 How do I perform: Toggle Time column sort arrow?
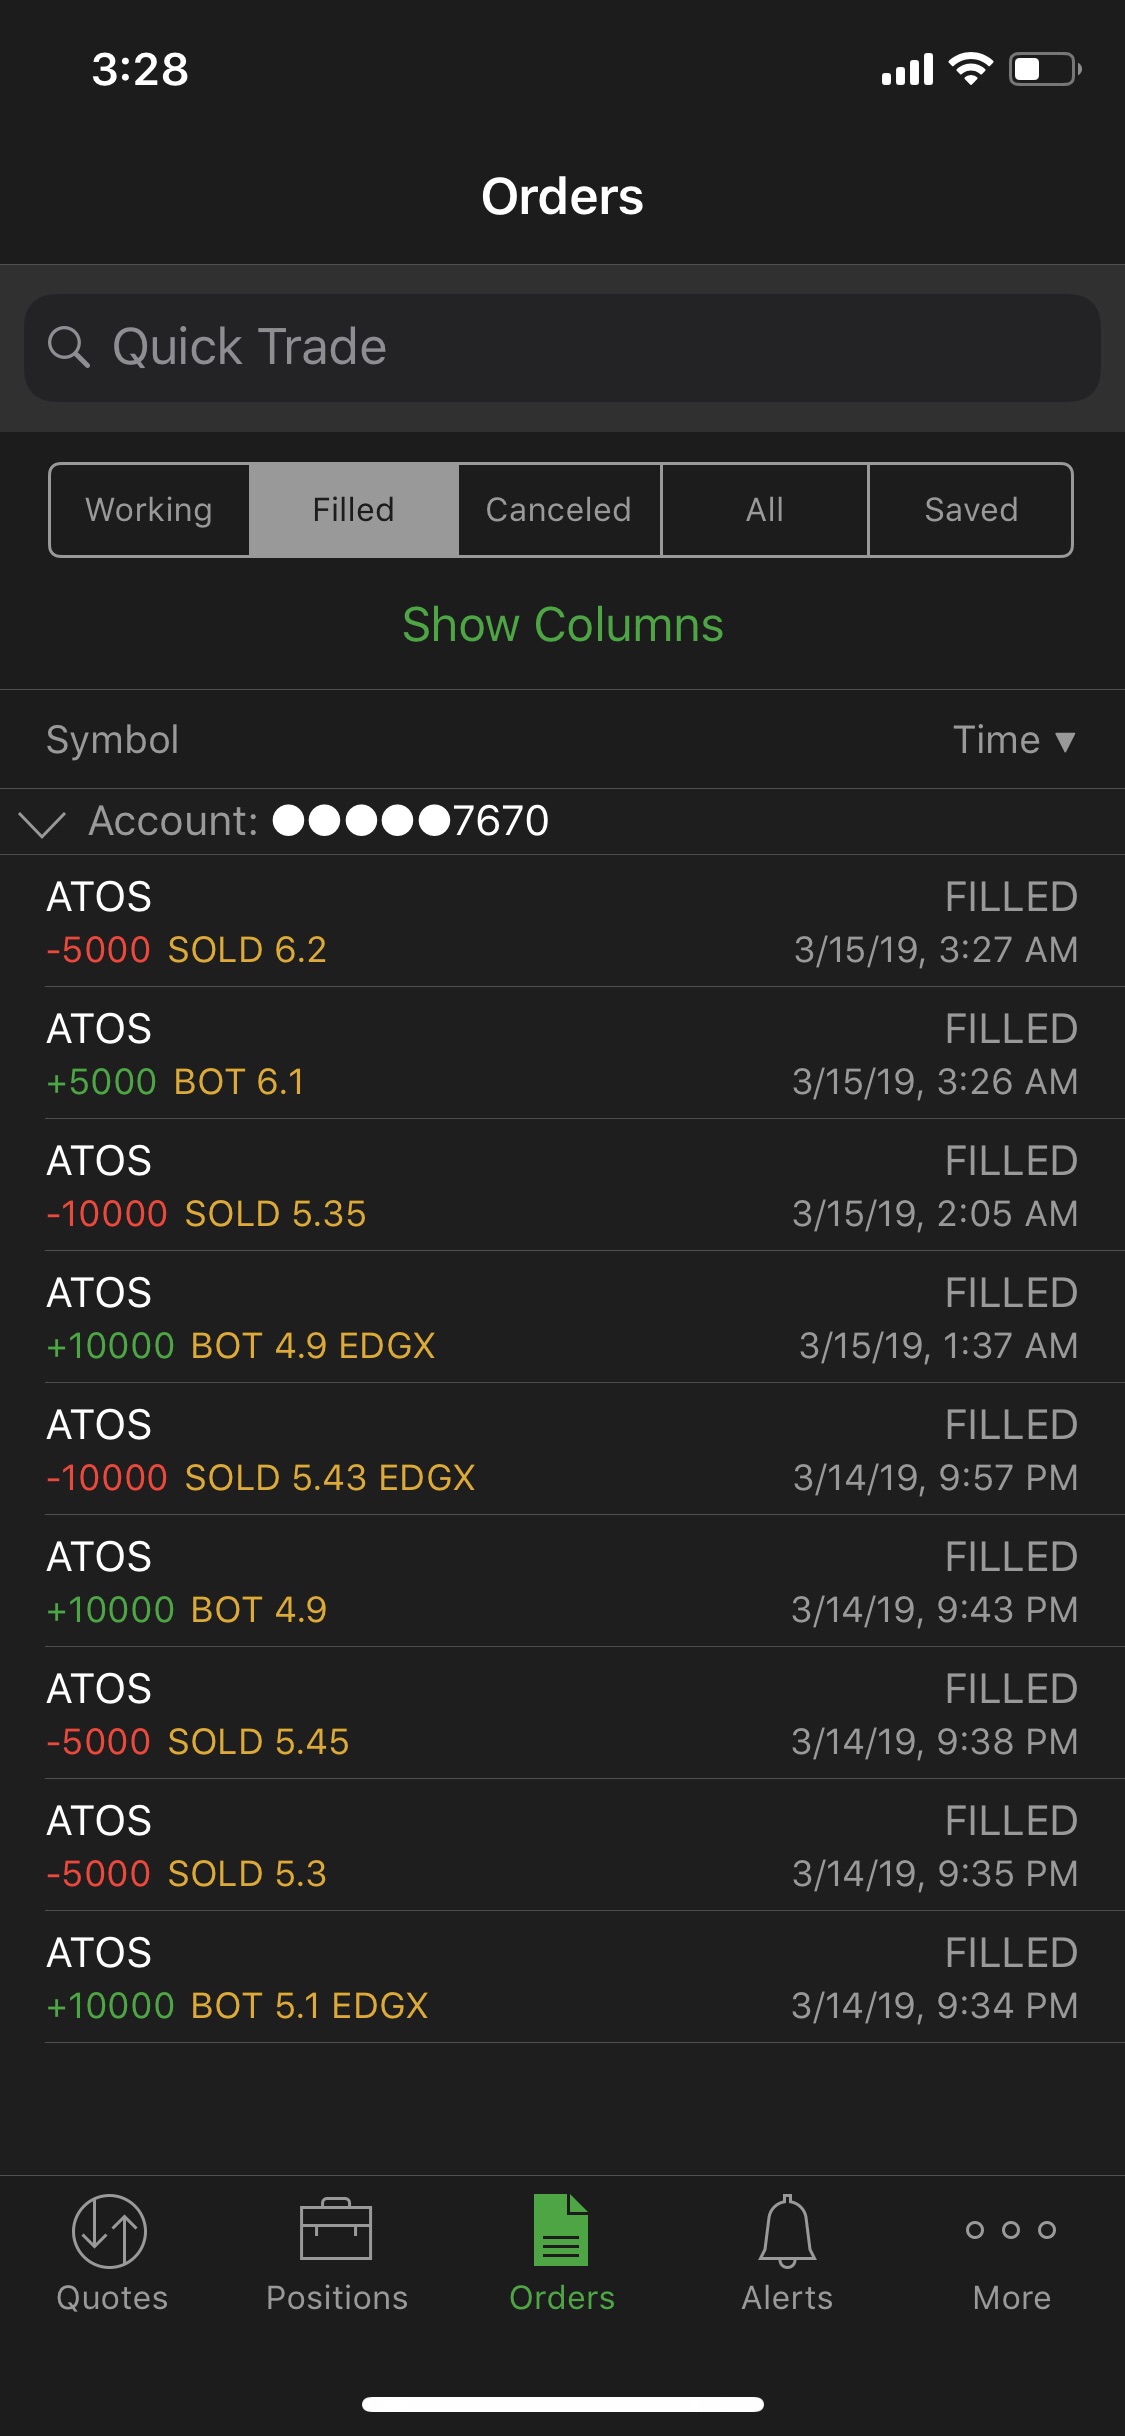[1065, 741]
